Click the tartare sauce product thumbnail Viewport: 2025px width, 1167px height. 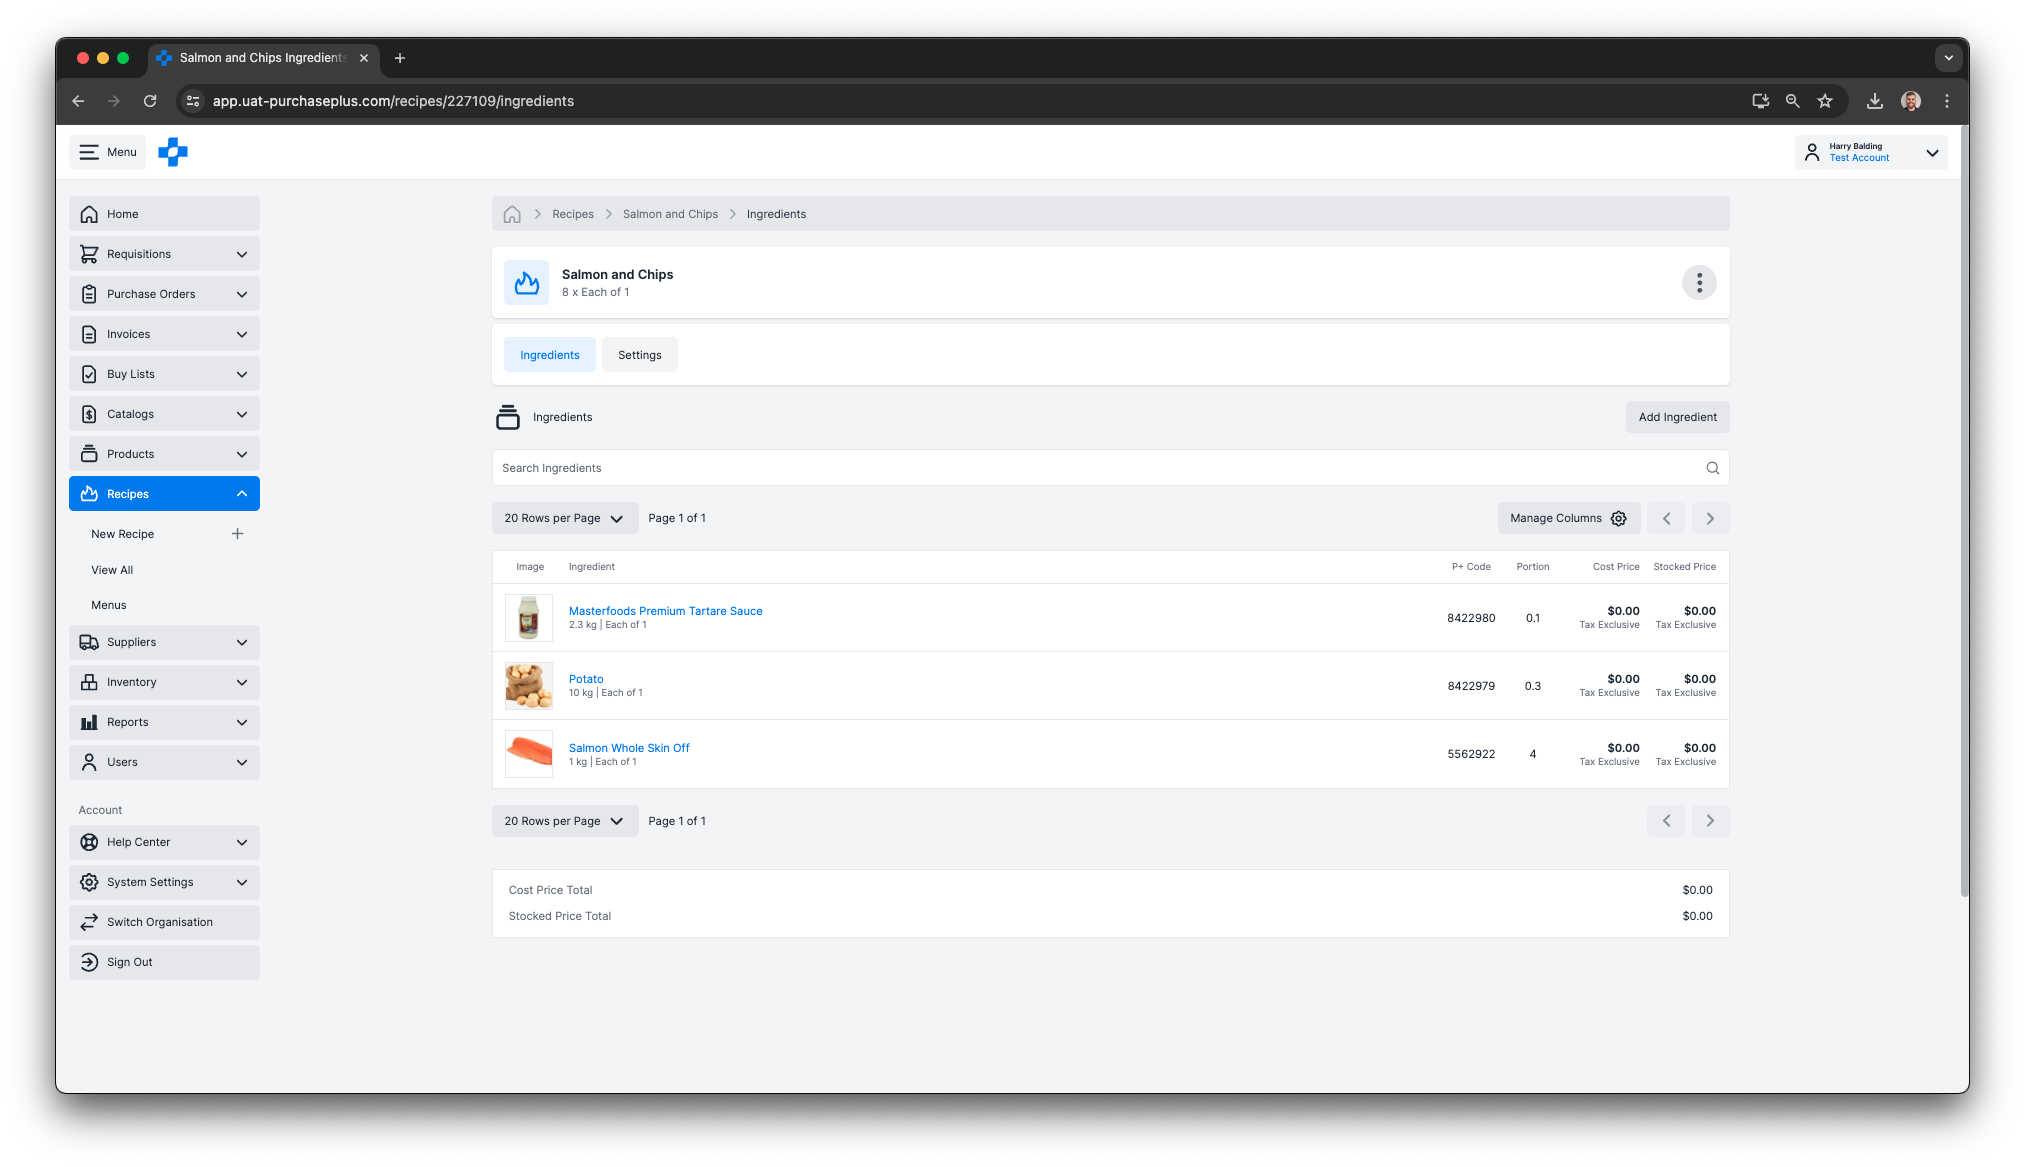pos(529,618)
